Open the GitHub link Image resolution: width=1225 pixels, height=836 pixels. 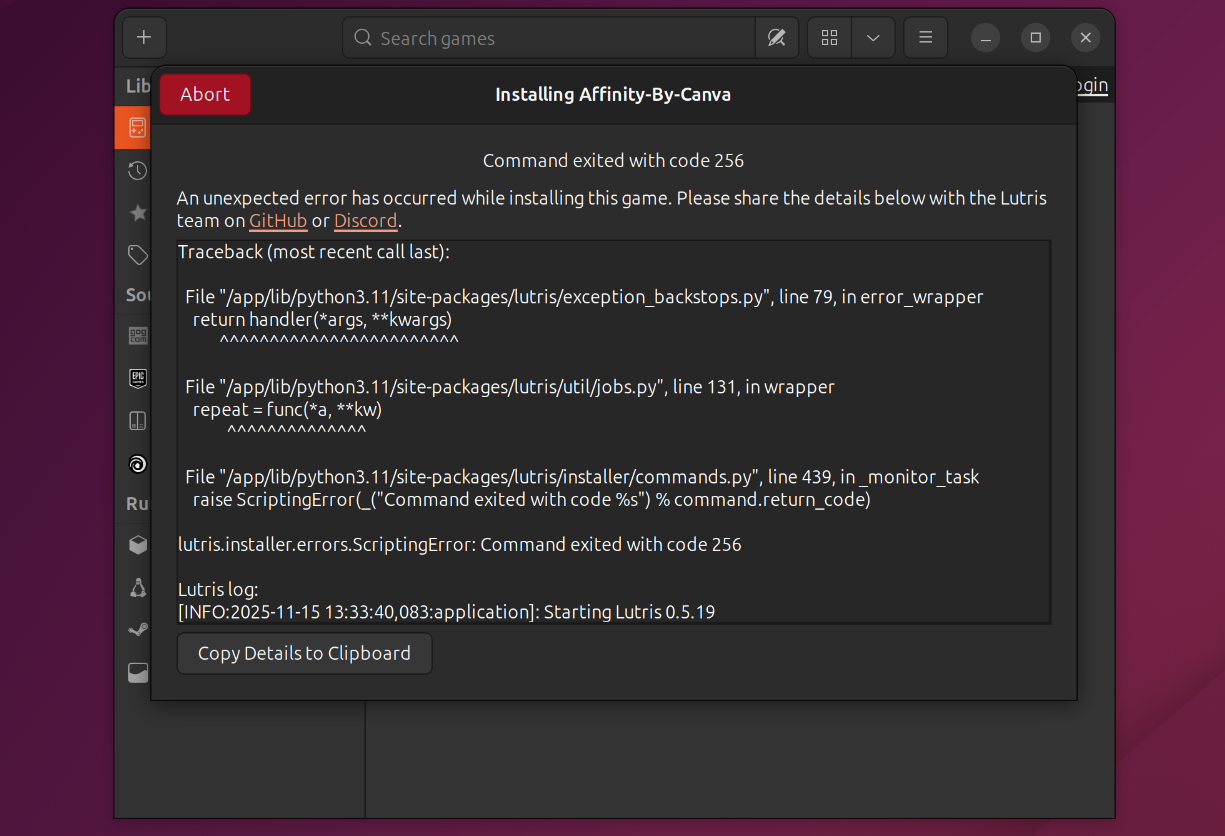click(278, 221)
